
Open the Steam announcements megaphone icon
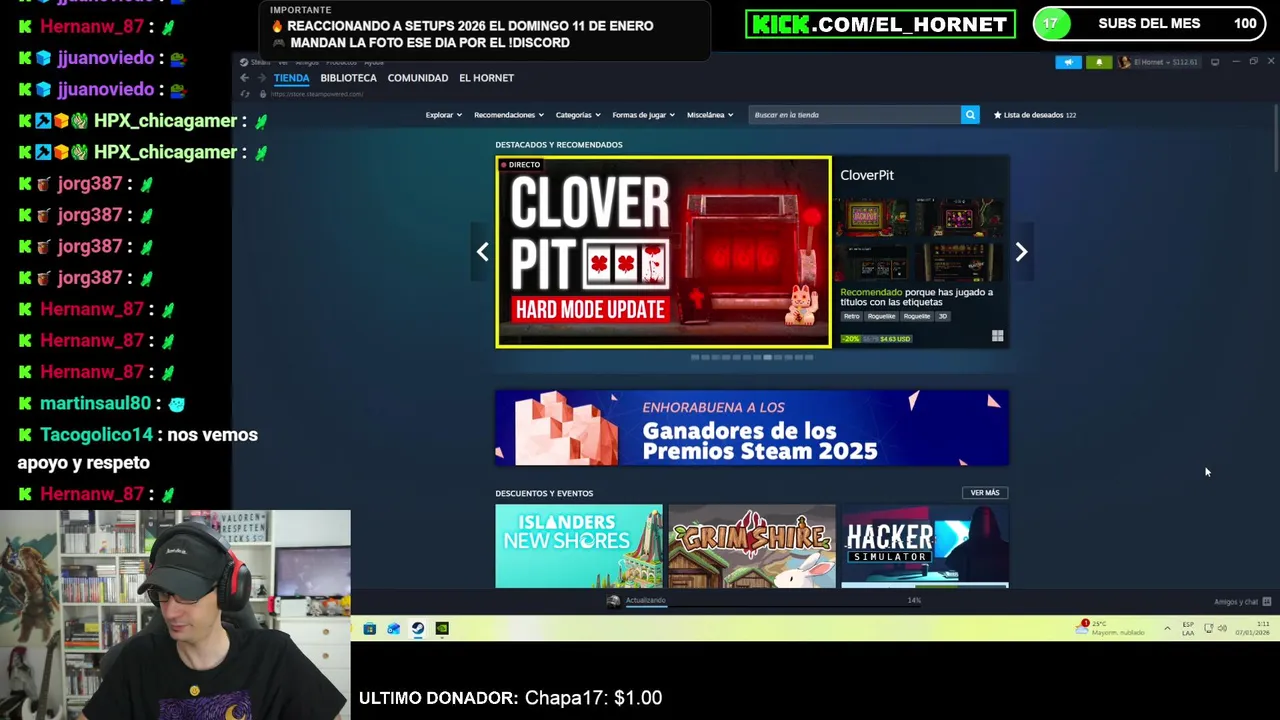tap(1068, 62)
